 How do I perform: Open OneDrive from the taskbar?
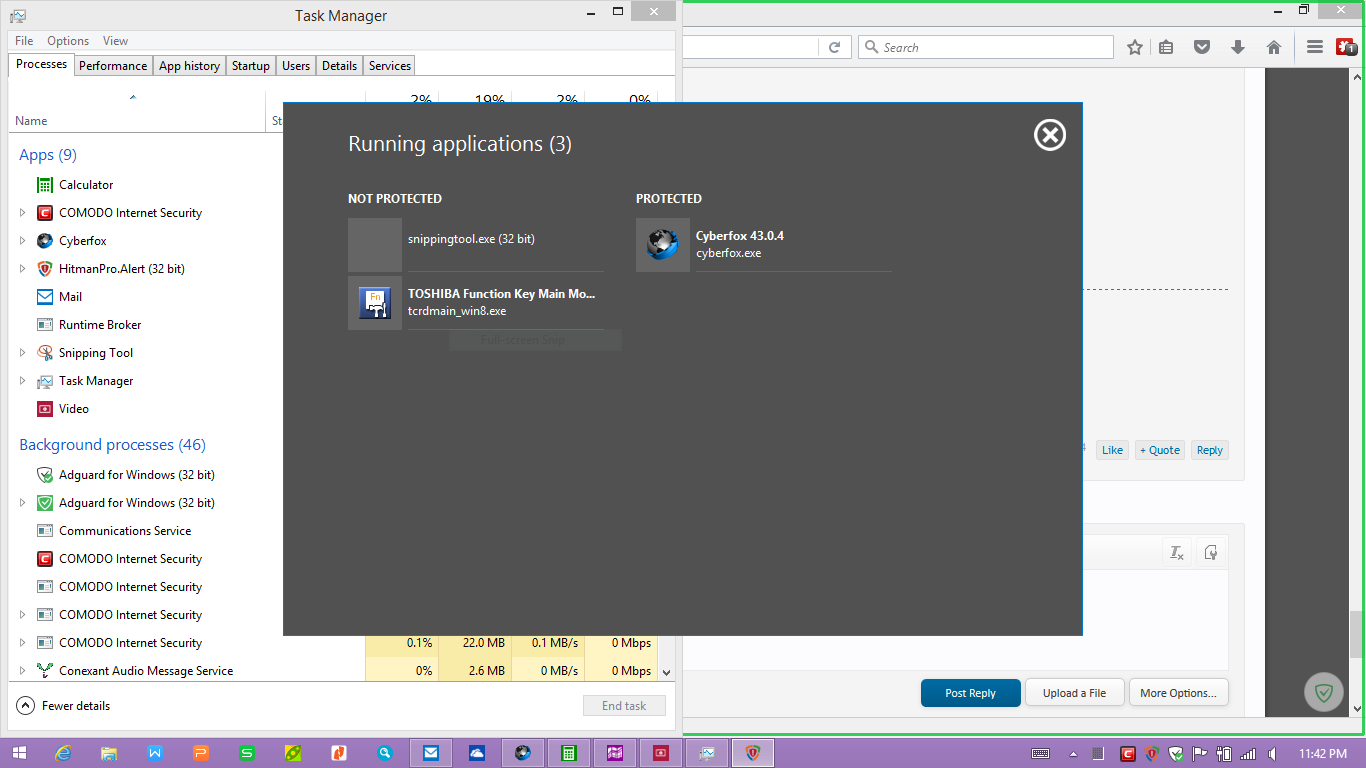(476, 753)
